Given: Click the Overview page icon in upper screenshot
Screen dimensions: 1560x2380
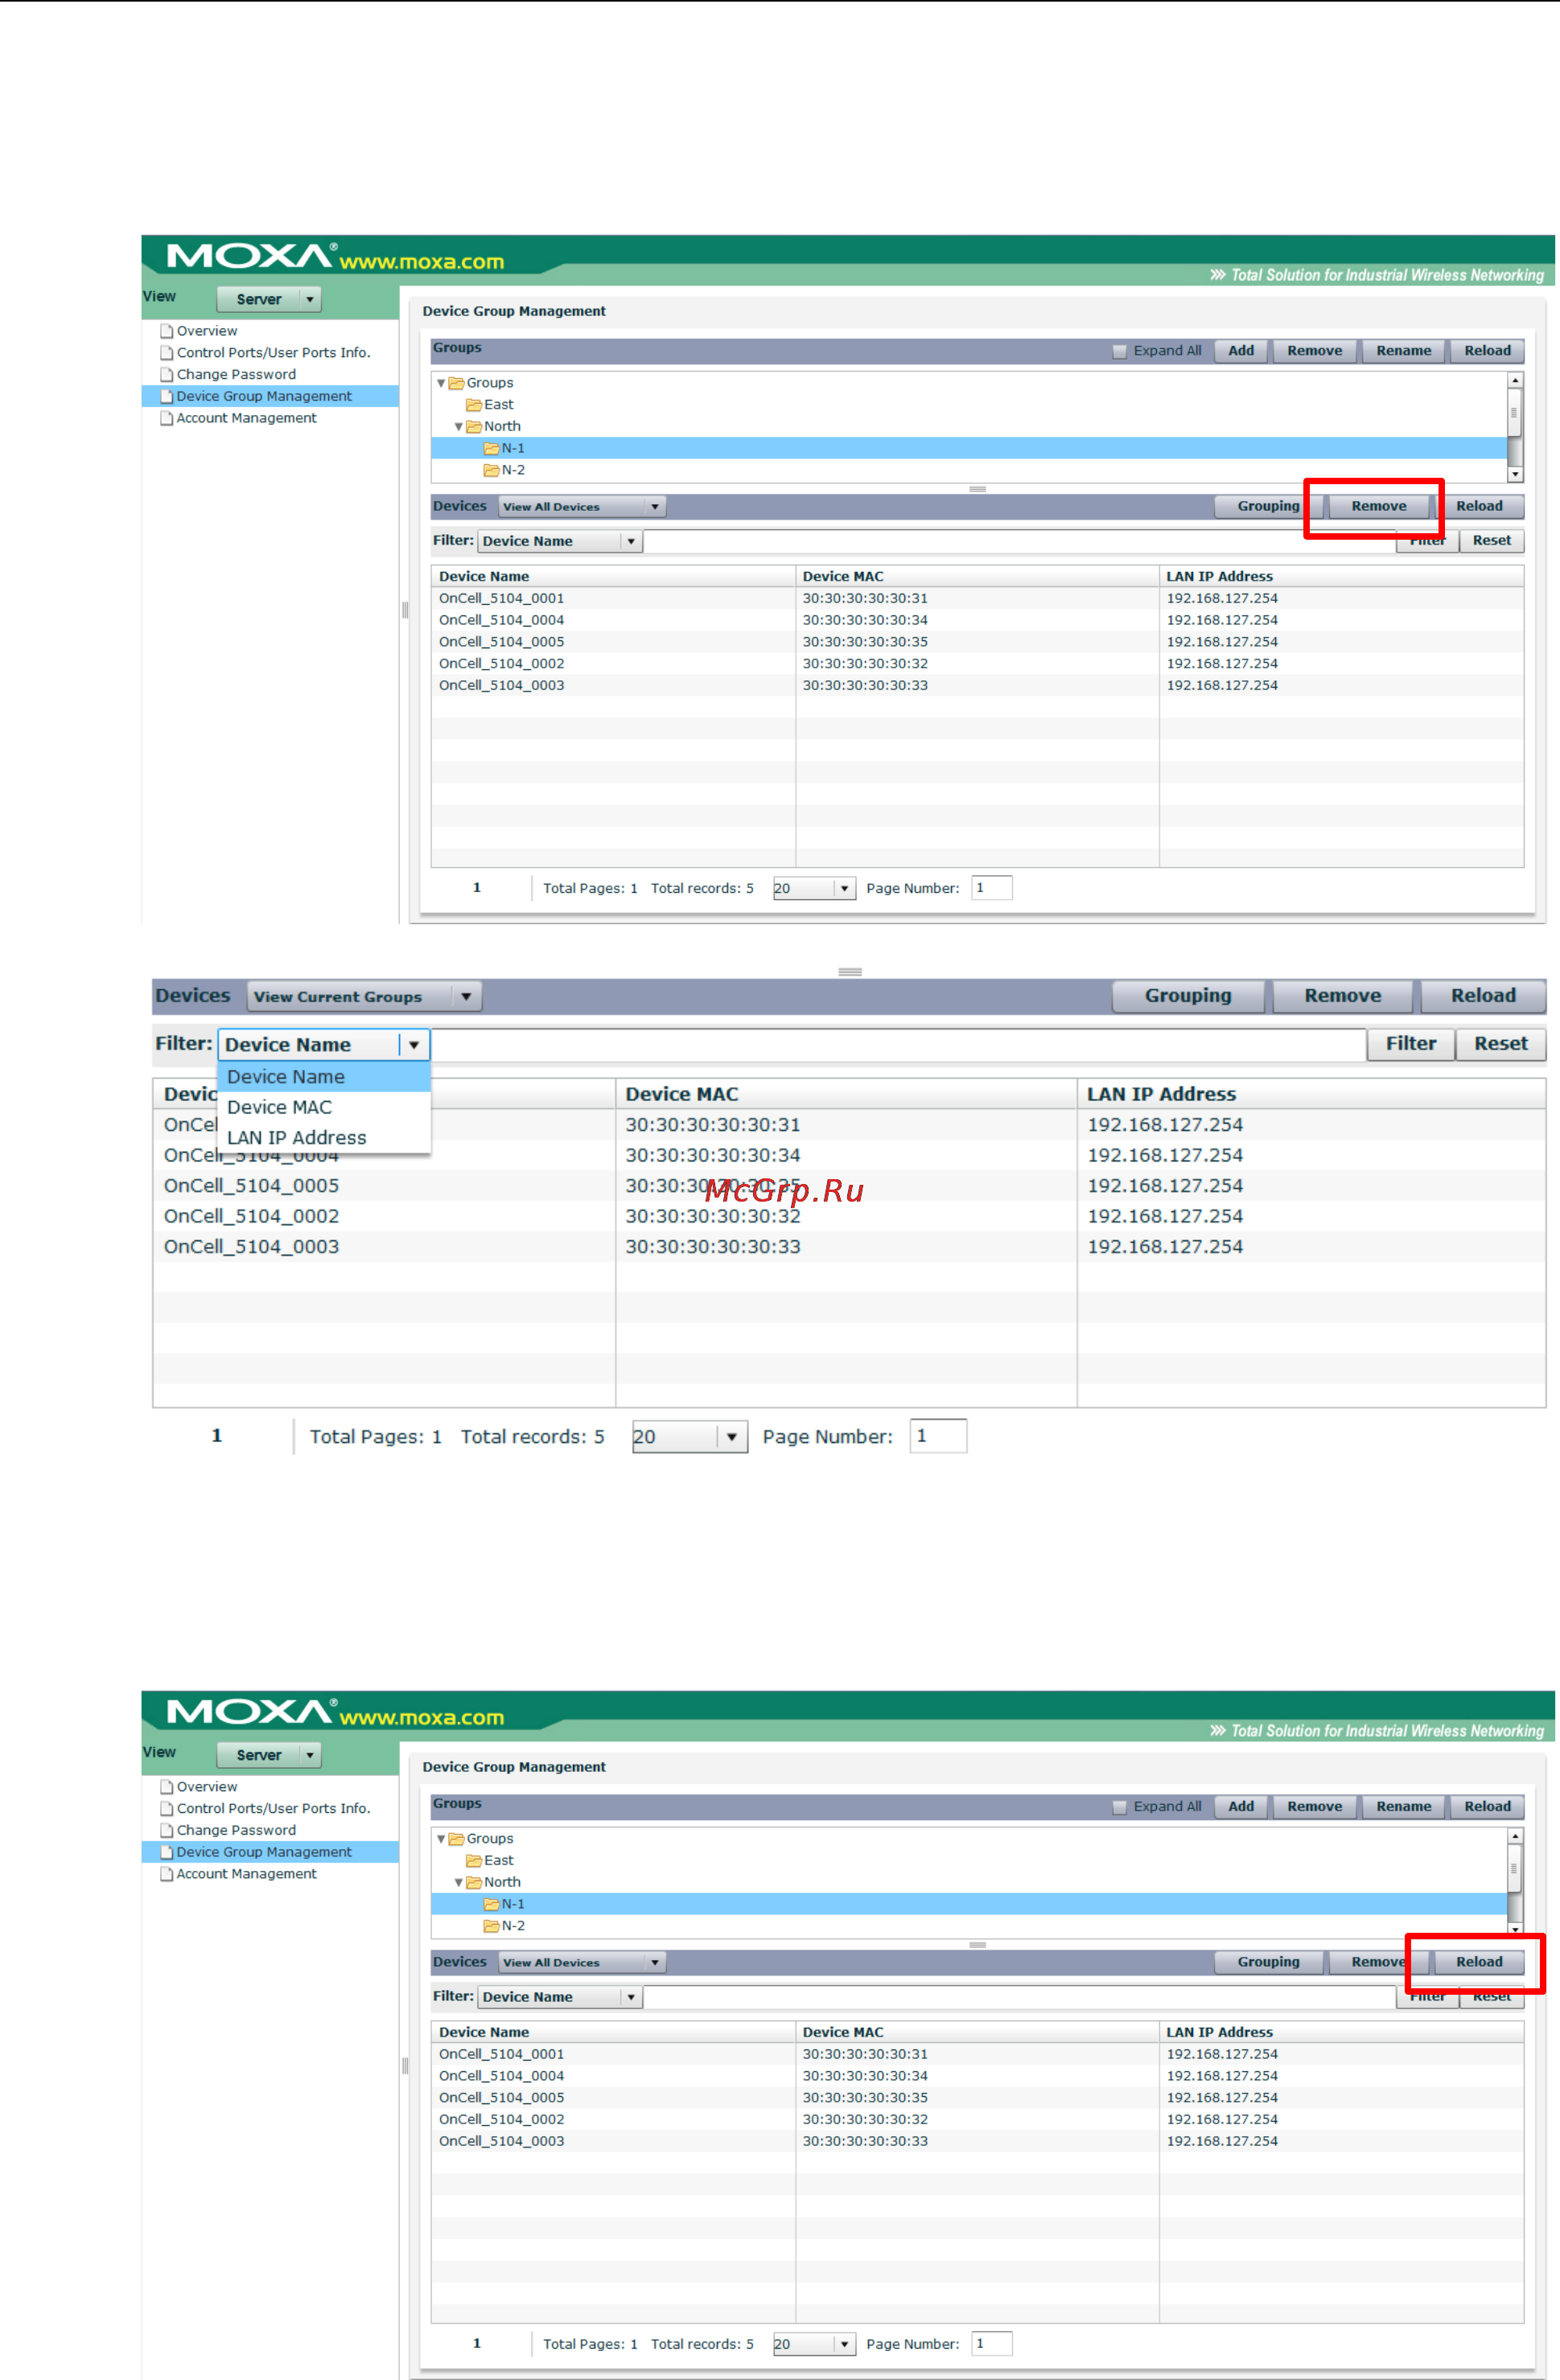Looking at the screenshot, I should click(x=167, y=331).
